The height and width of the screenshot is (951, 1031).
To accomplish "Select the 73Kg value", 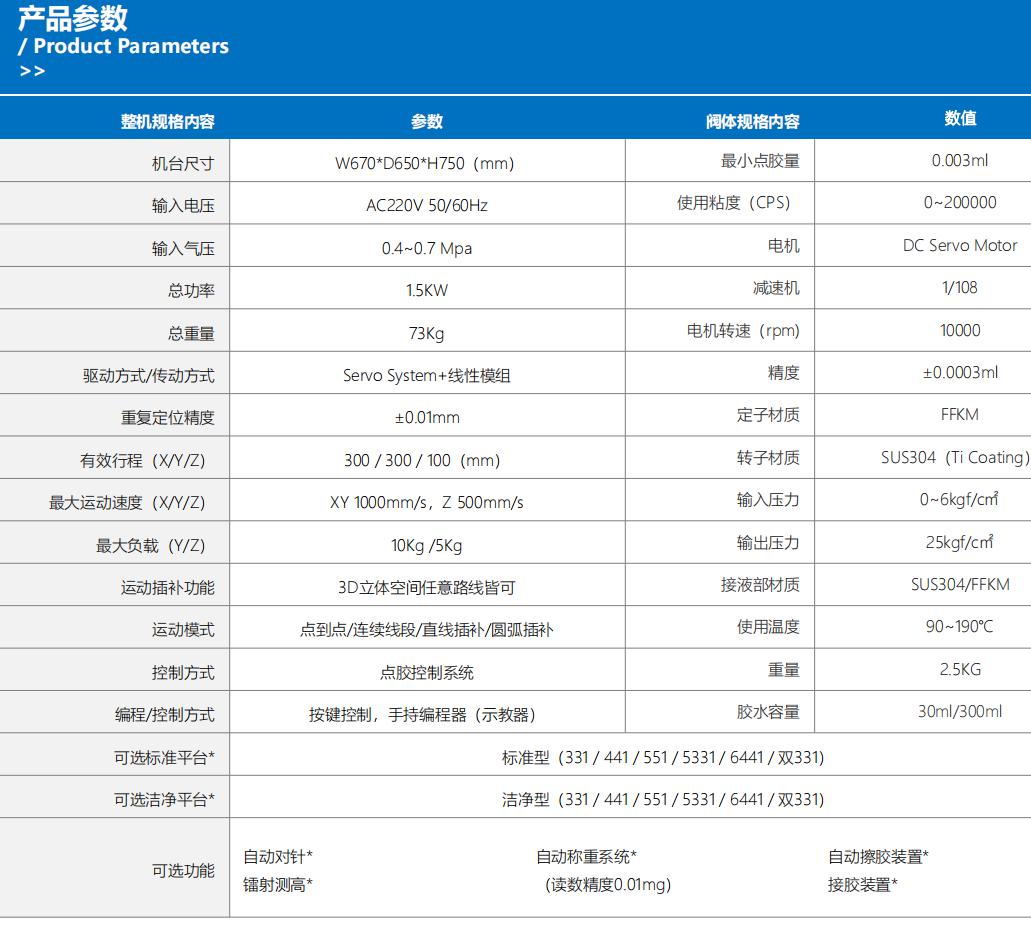I will (427, 333).
